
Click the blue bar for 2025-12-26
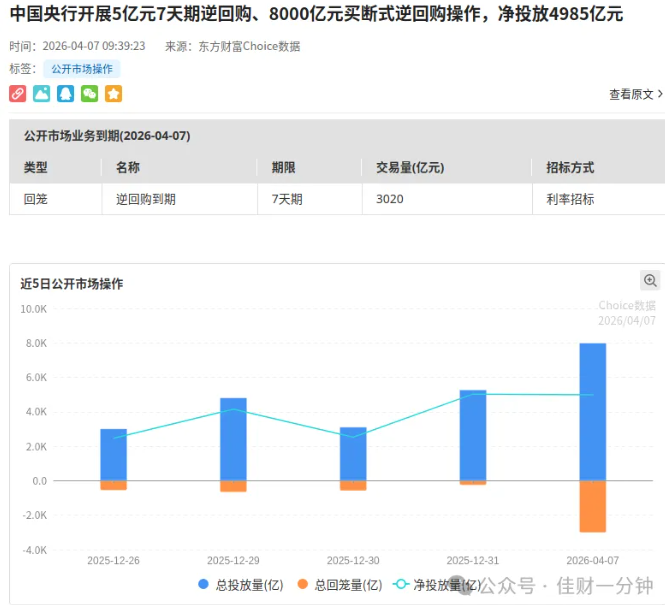click(113, 454)
